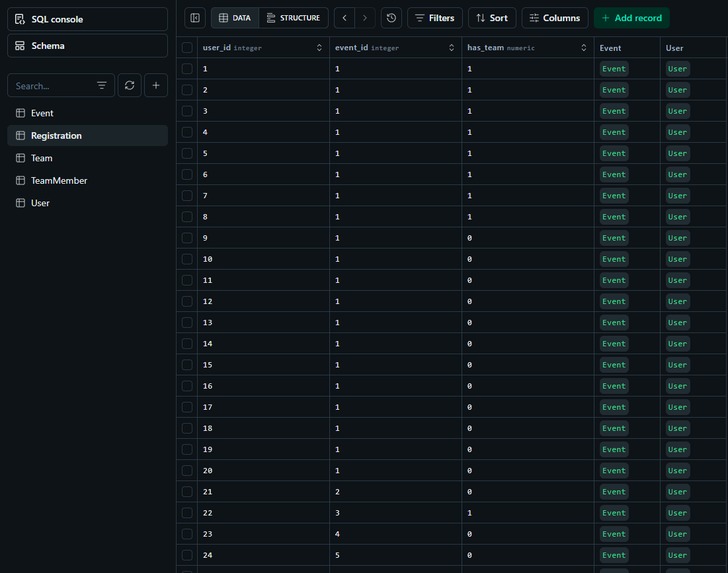Click user_id cell showing 16

(x=263, y=386)
